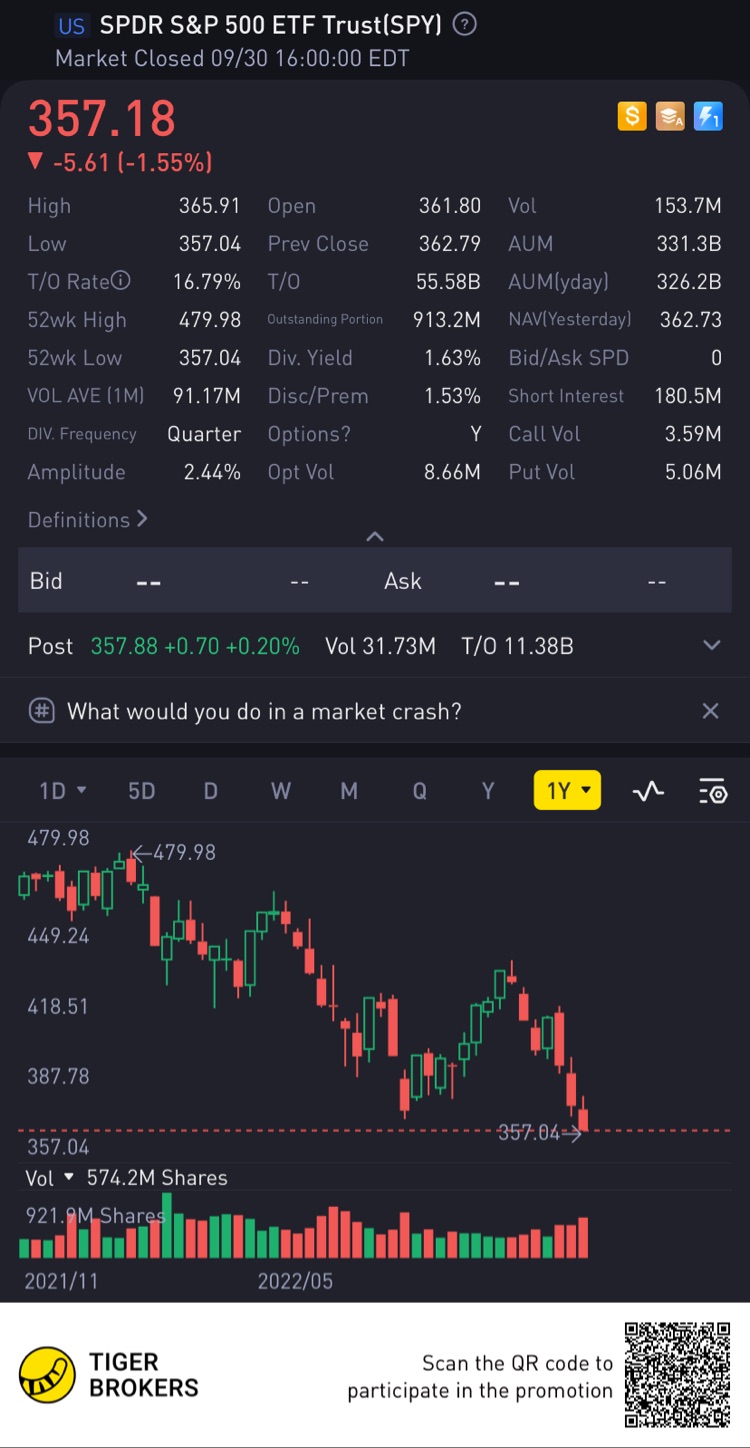Dismiss the market crash prompt
Viewport: 750px width, 1448px height.
[710, 711]
